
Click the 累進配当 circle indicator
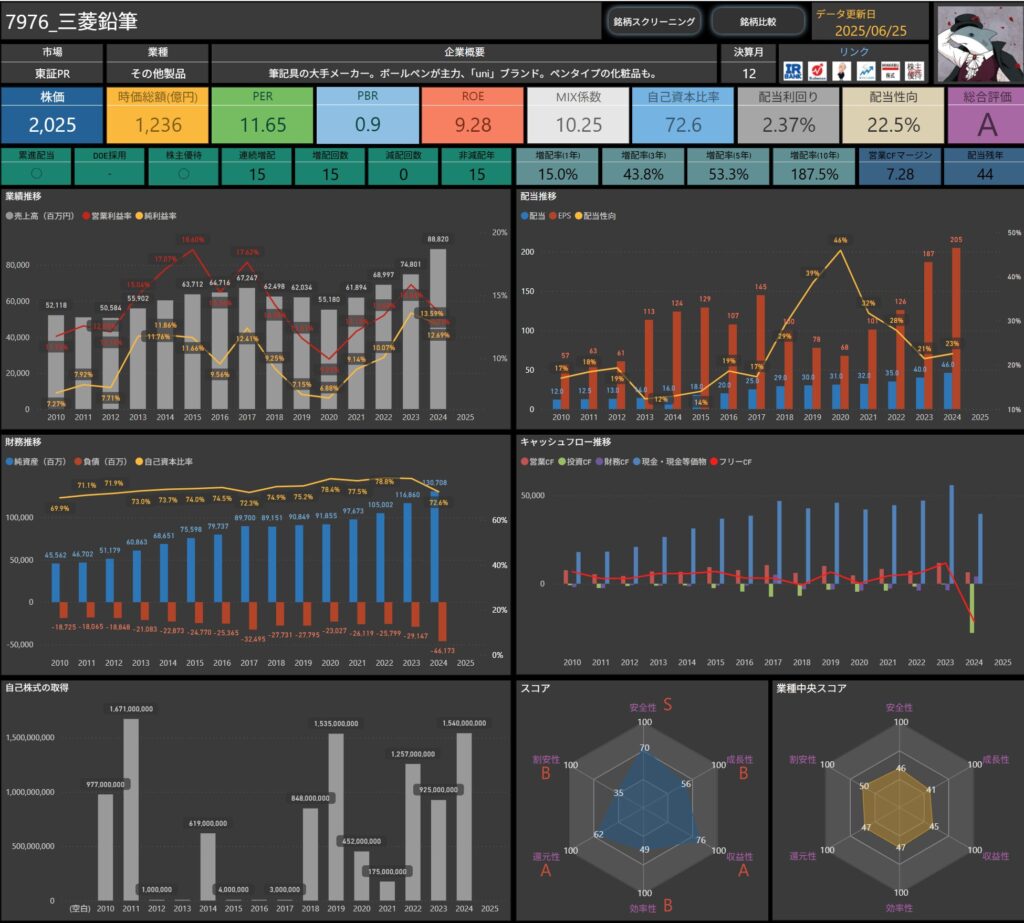37,174
